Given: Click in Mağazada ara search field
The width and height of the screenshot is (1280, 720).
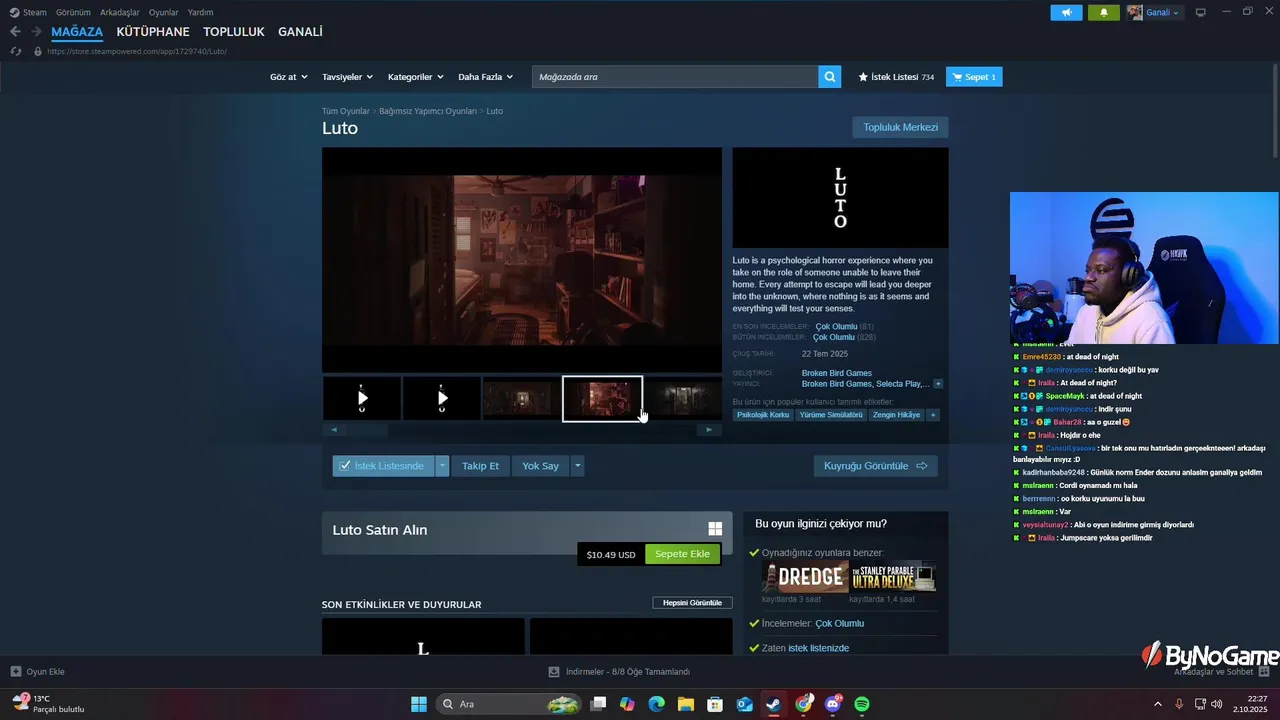Looking at the screenshot, I should [675, 77].
